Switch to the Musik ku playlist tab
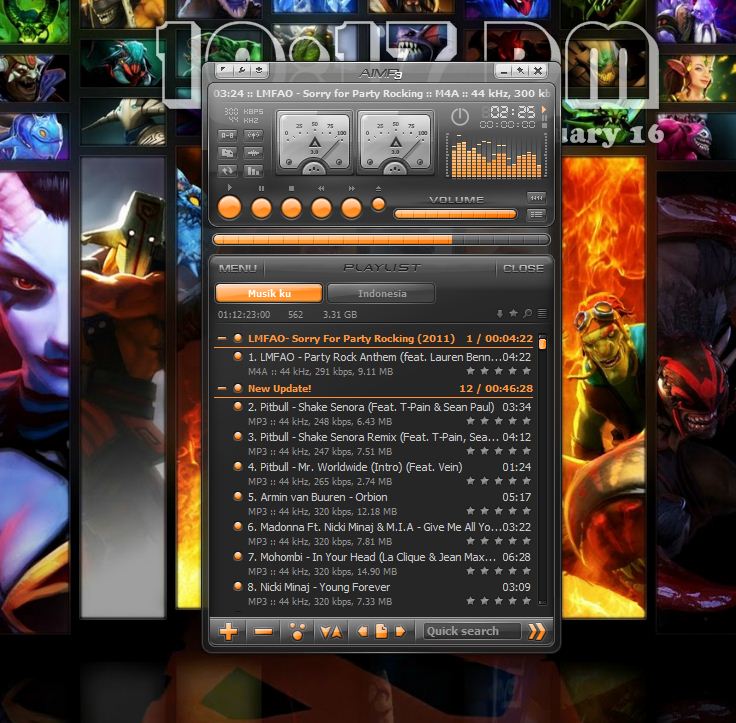 click(x=269, y=293)
